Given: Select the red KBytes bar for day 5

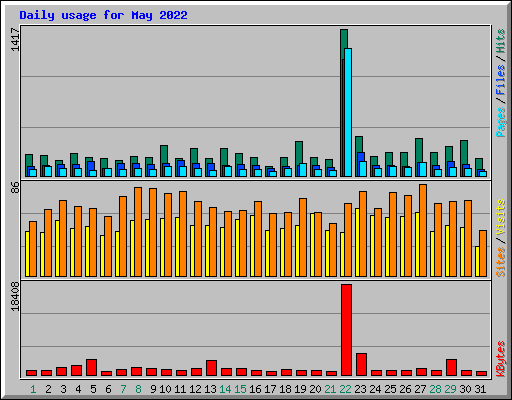Looking at the screenshot, I should point(91,368).
